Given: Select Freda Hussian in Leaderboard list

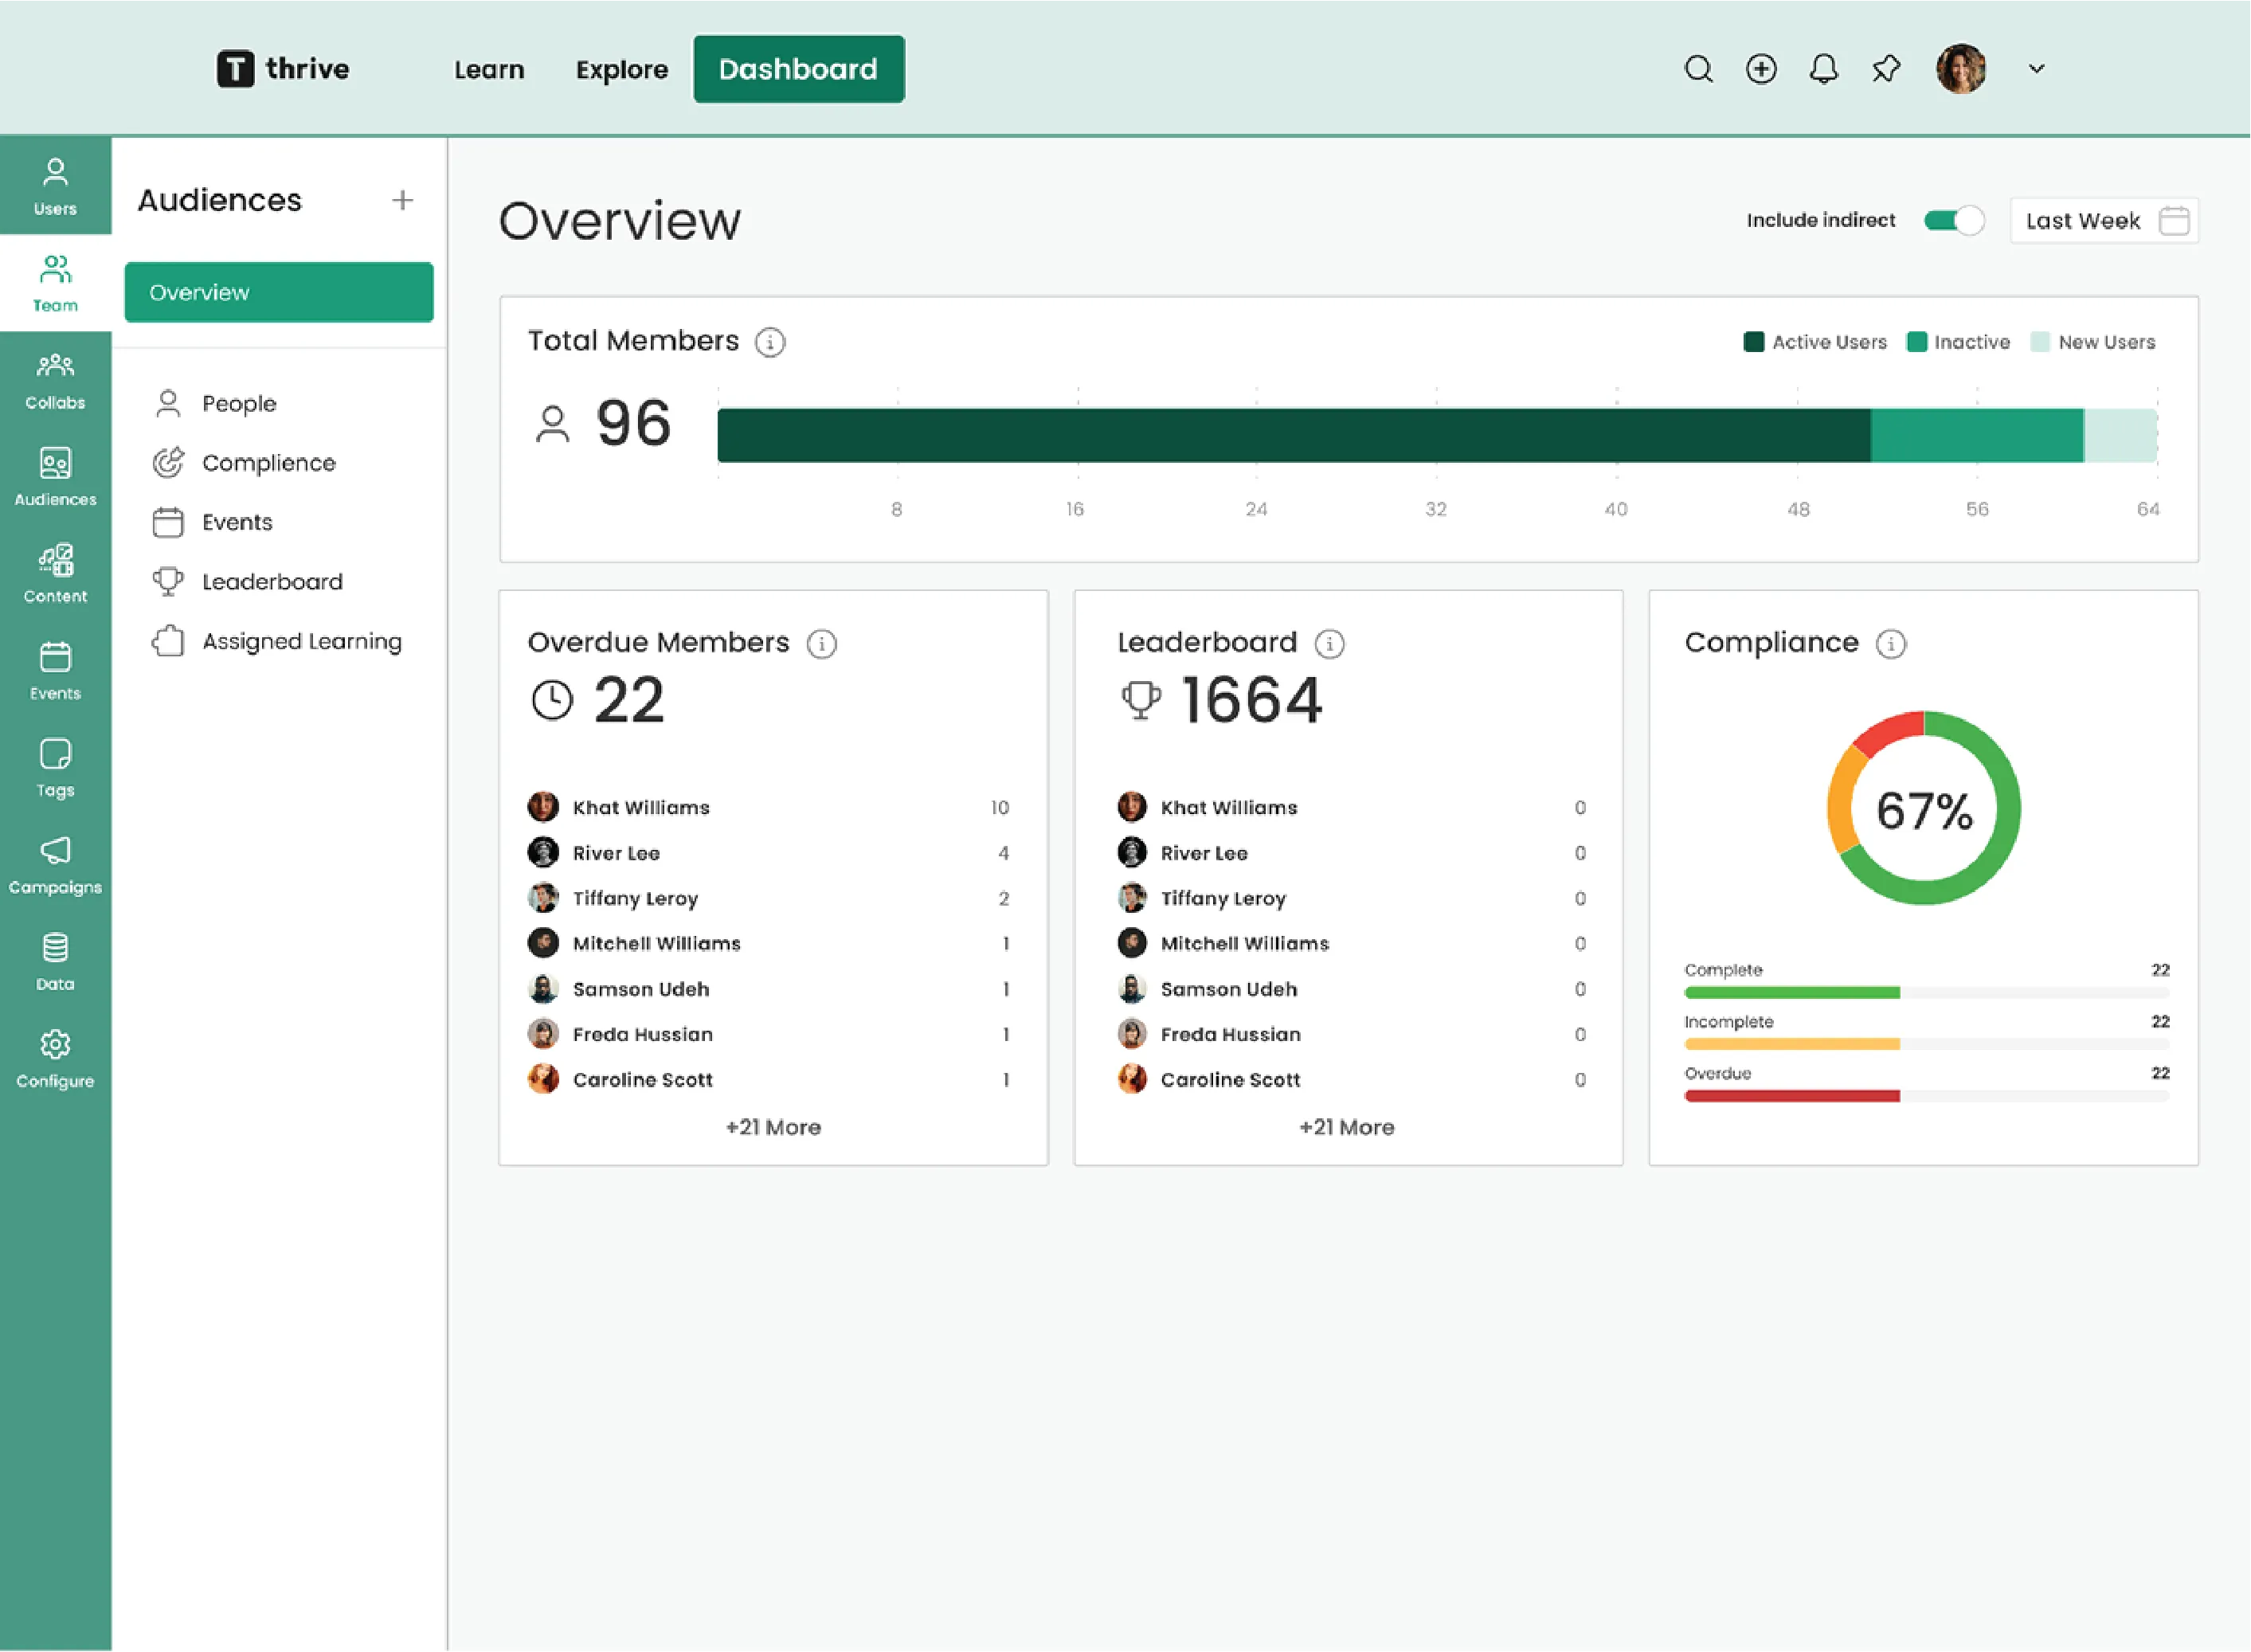Looking at the screenshot, I should coord(1352,1034).
